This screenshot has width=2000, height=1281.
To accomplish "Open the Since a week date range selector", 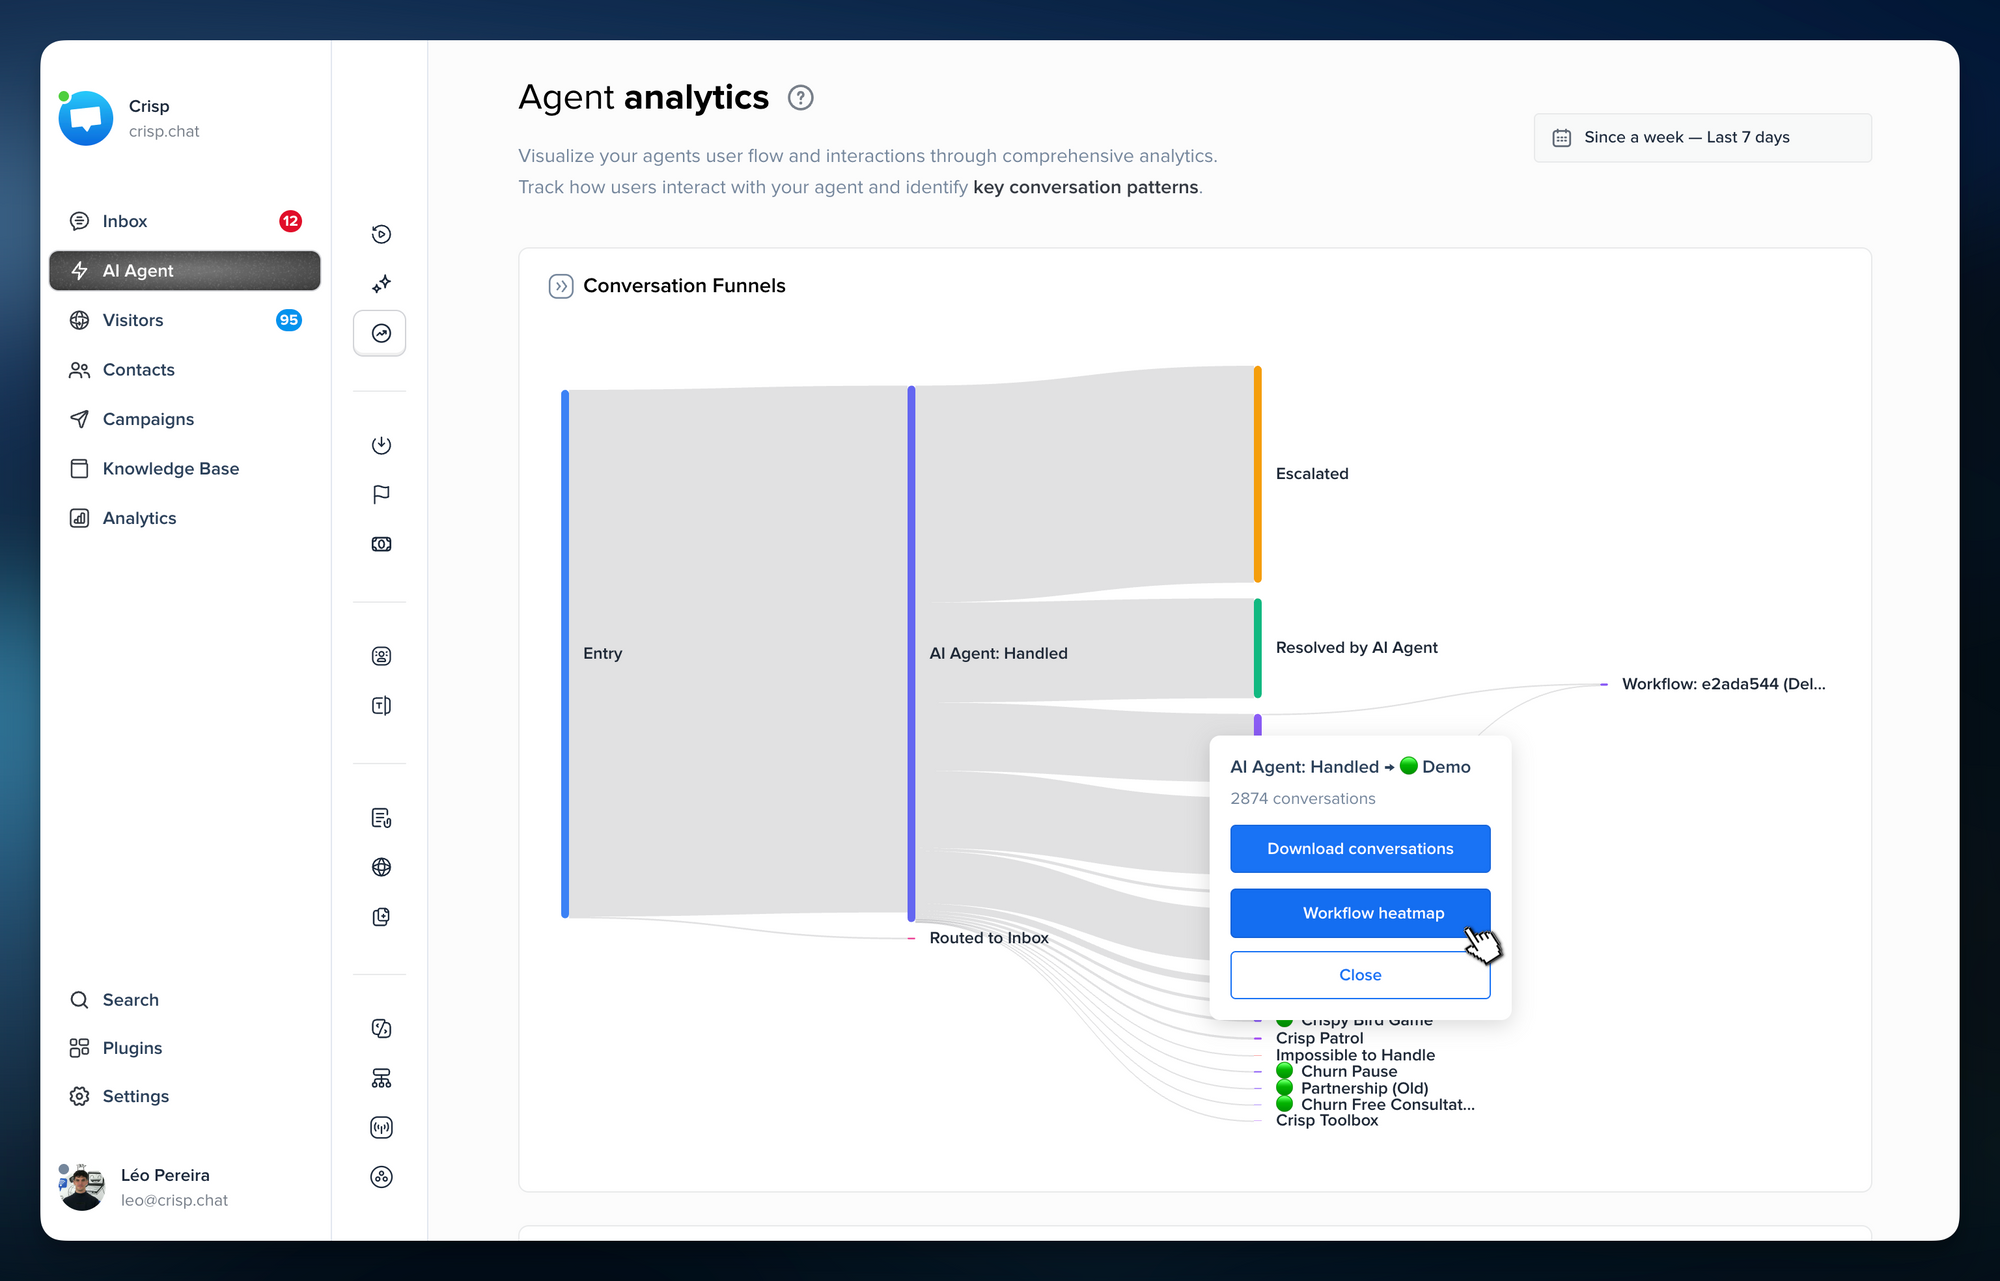I will [1701, 137].
